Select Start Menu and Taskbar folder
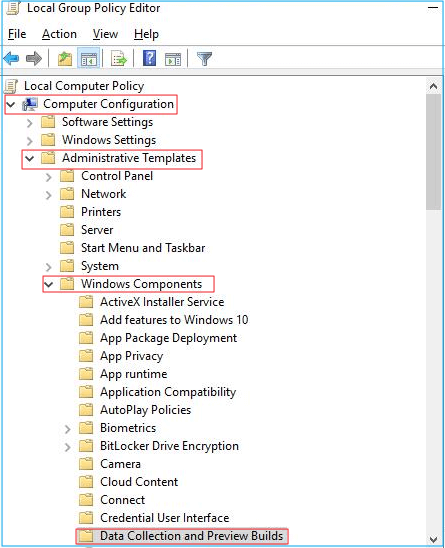 143,248
